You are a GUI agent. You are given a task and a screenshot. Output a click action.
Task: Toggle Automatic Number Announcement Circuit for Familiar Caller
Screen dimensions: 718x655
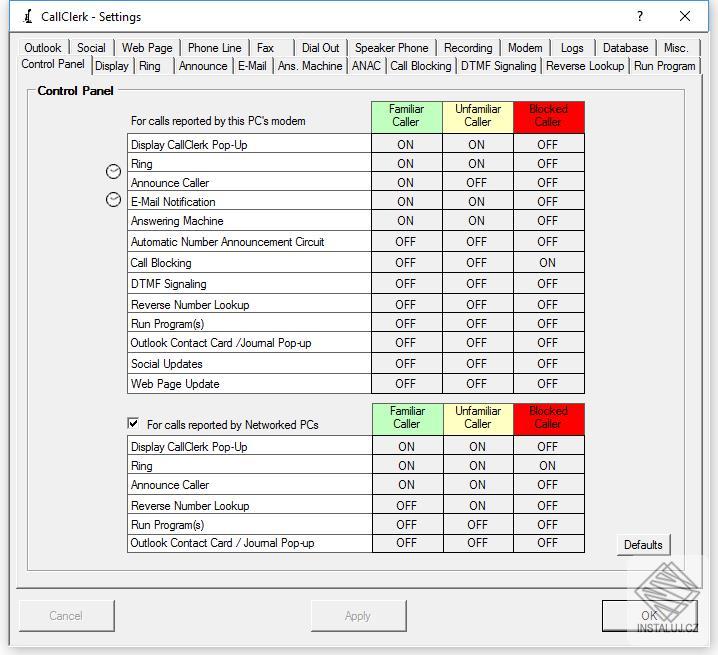406,242
